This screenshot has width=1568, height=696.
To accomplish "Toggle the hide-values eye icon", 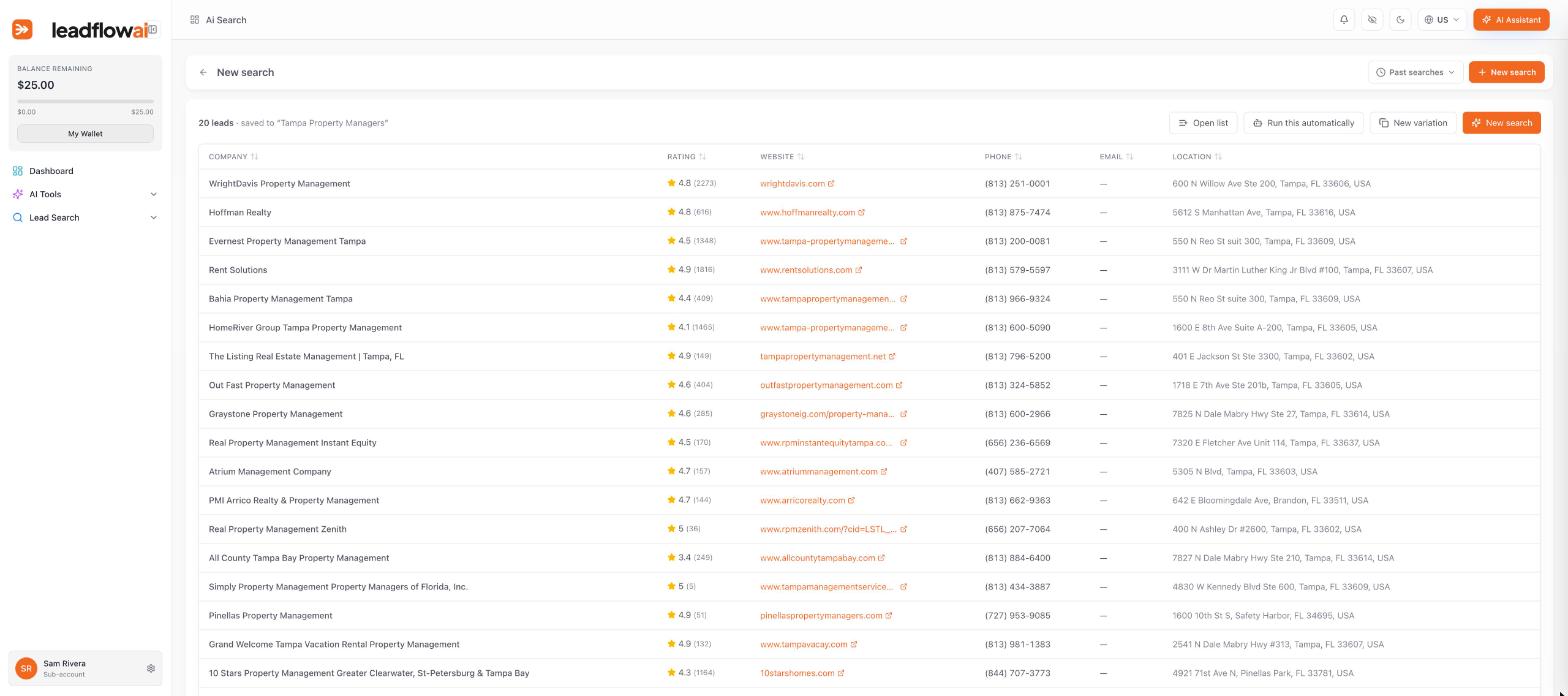I will point(1372,20).
